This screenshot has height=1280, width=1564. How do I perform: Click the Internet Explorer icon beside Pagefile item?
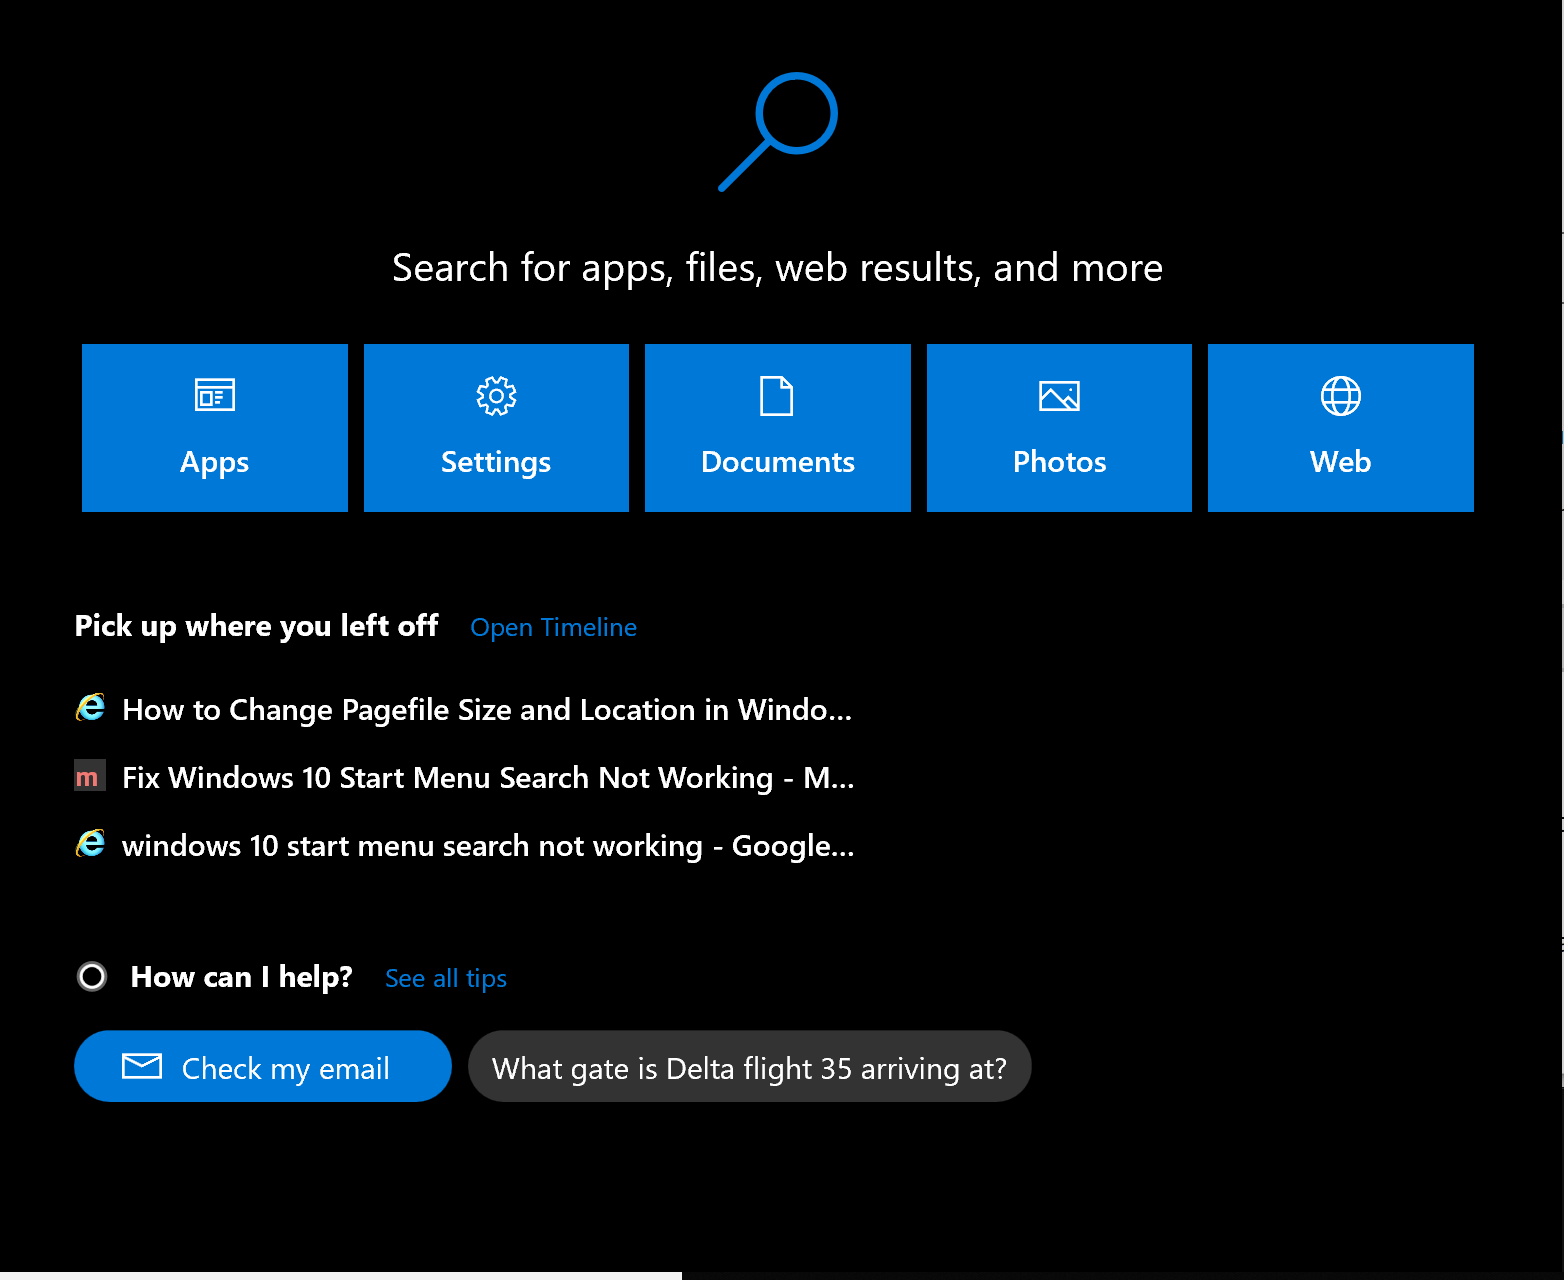coord(90,708)
